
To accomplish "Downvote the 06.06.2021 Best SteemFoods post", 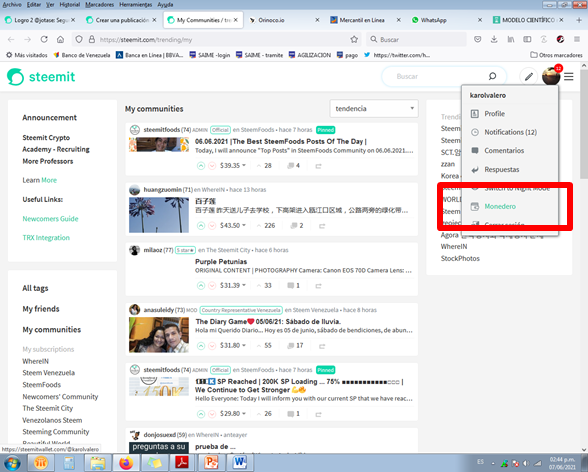I will [x=212, y=166].
